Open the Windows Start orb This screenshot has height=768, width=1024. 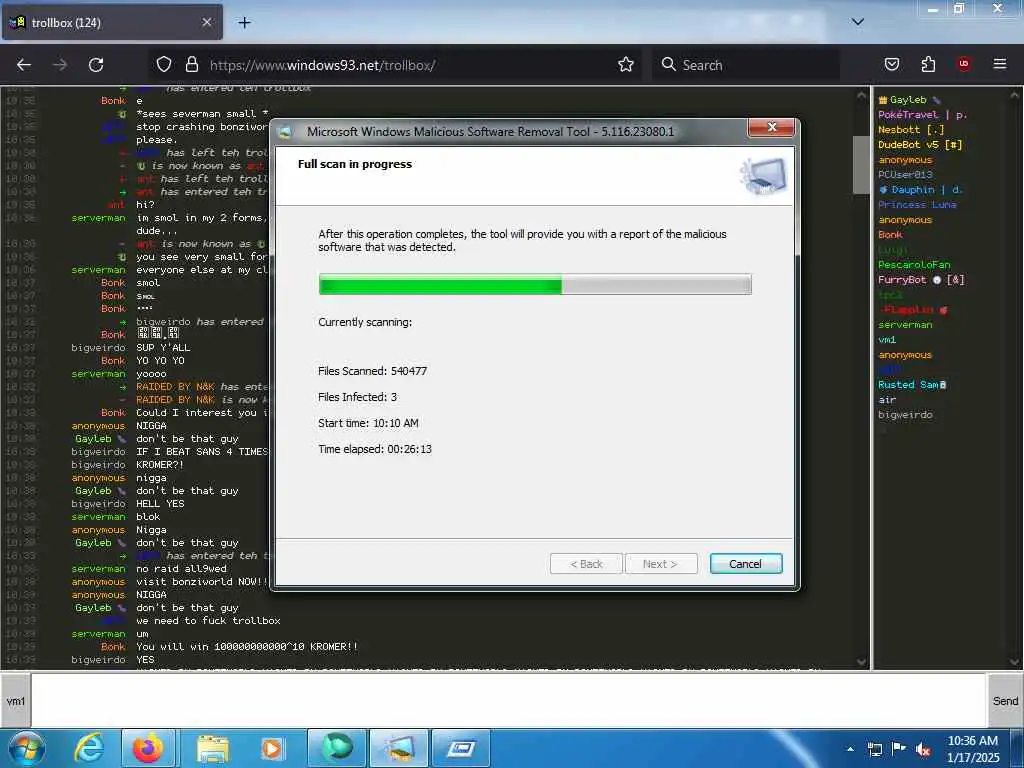pyautogui.click(x=26, y=748)
